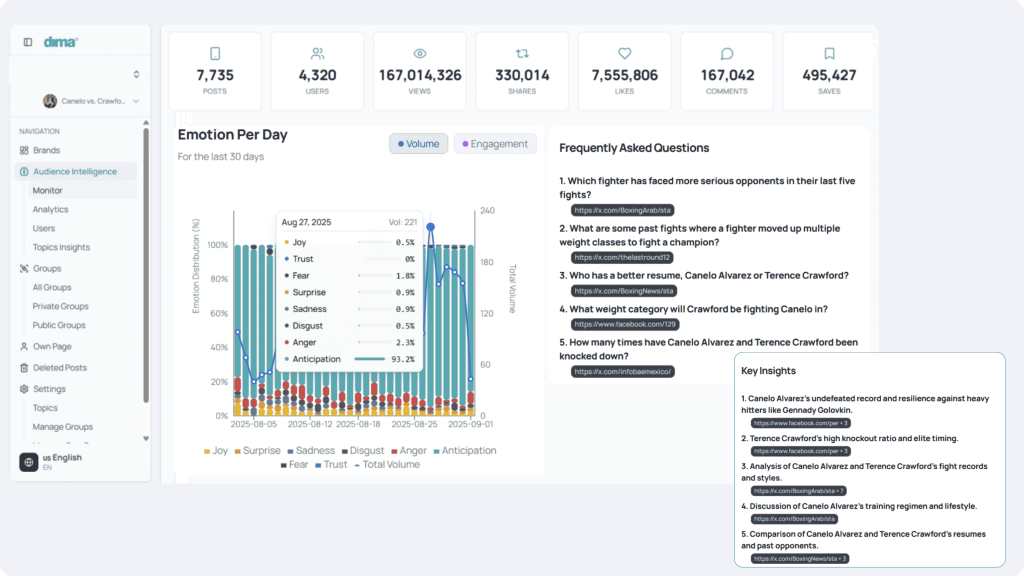1024x576 pixels.
Task: Click the Settings gear icon in sidebar
Action: coord(24,389)
